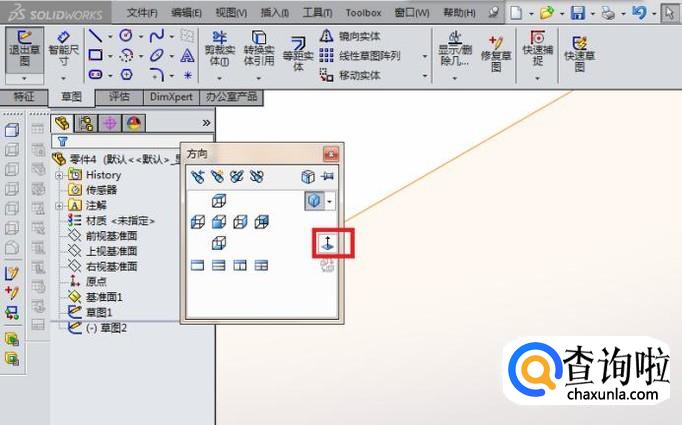Click the Open folder icon
This screenshot has height=425, width=682.
(x=547, y=13)
